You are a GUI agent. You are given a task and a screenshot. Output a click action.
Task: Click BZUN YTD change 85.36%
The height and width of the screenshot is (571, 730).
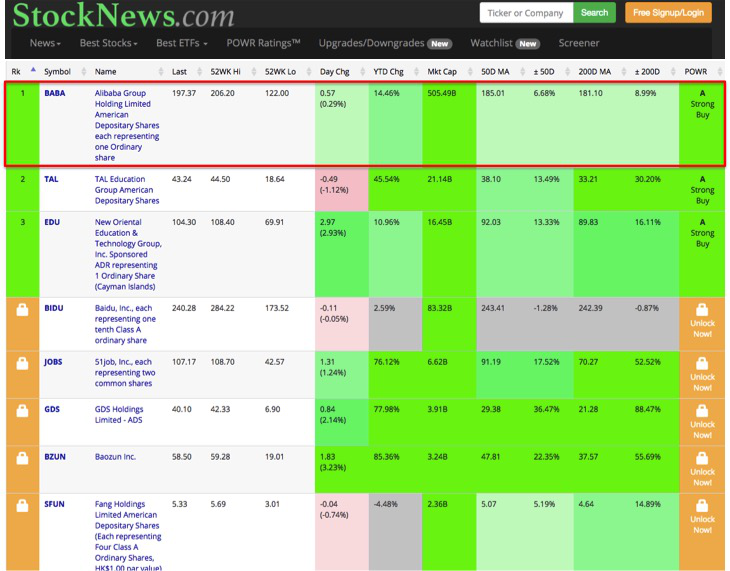point(386,457)
